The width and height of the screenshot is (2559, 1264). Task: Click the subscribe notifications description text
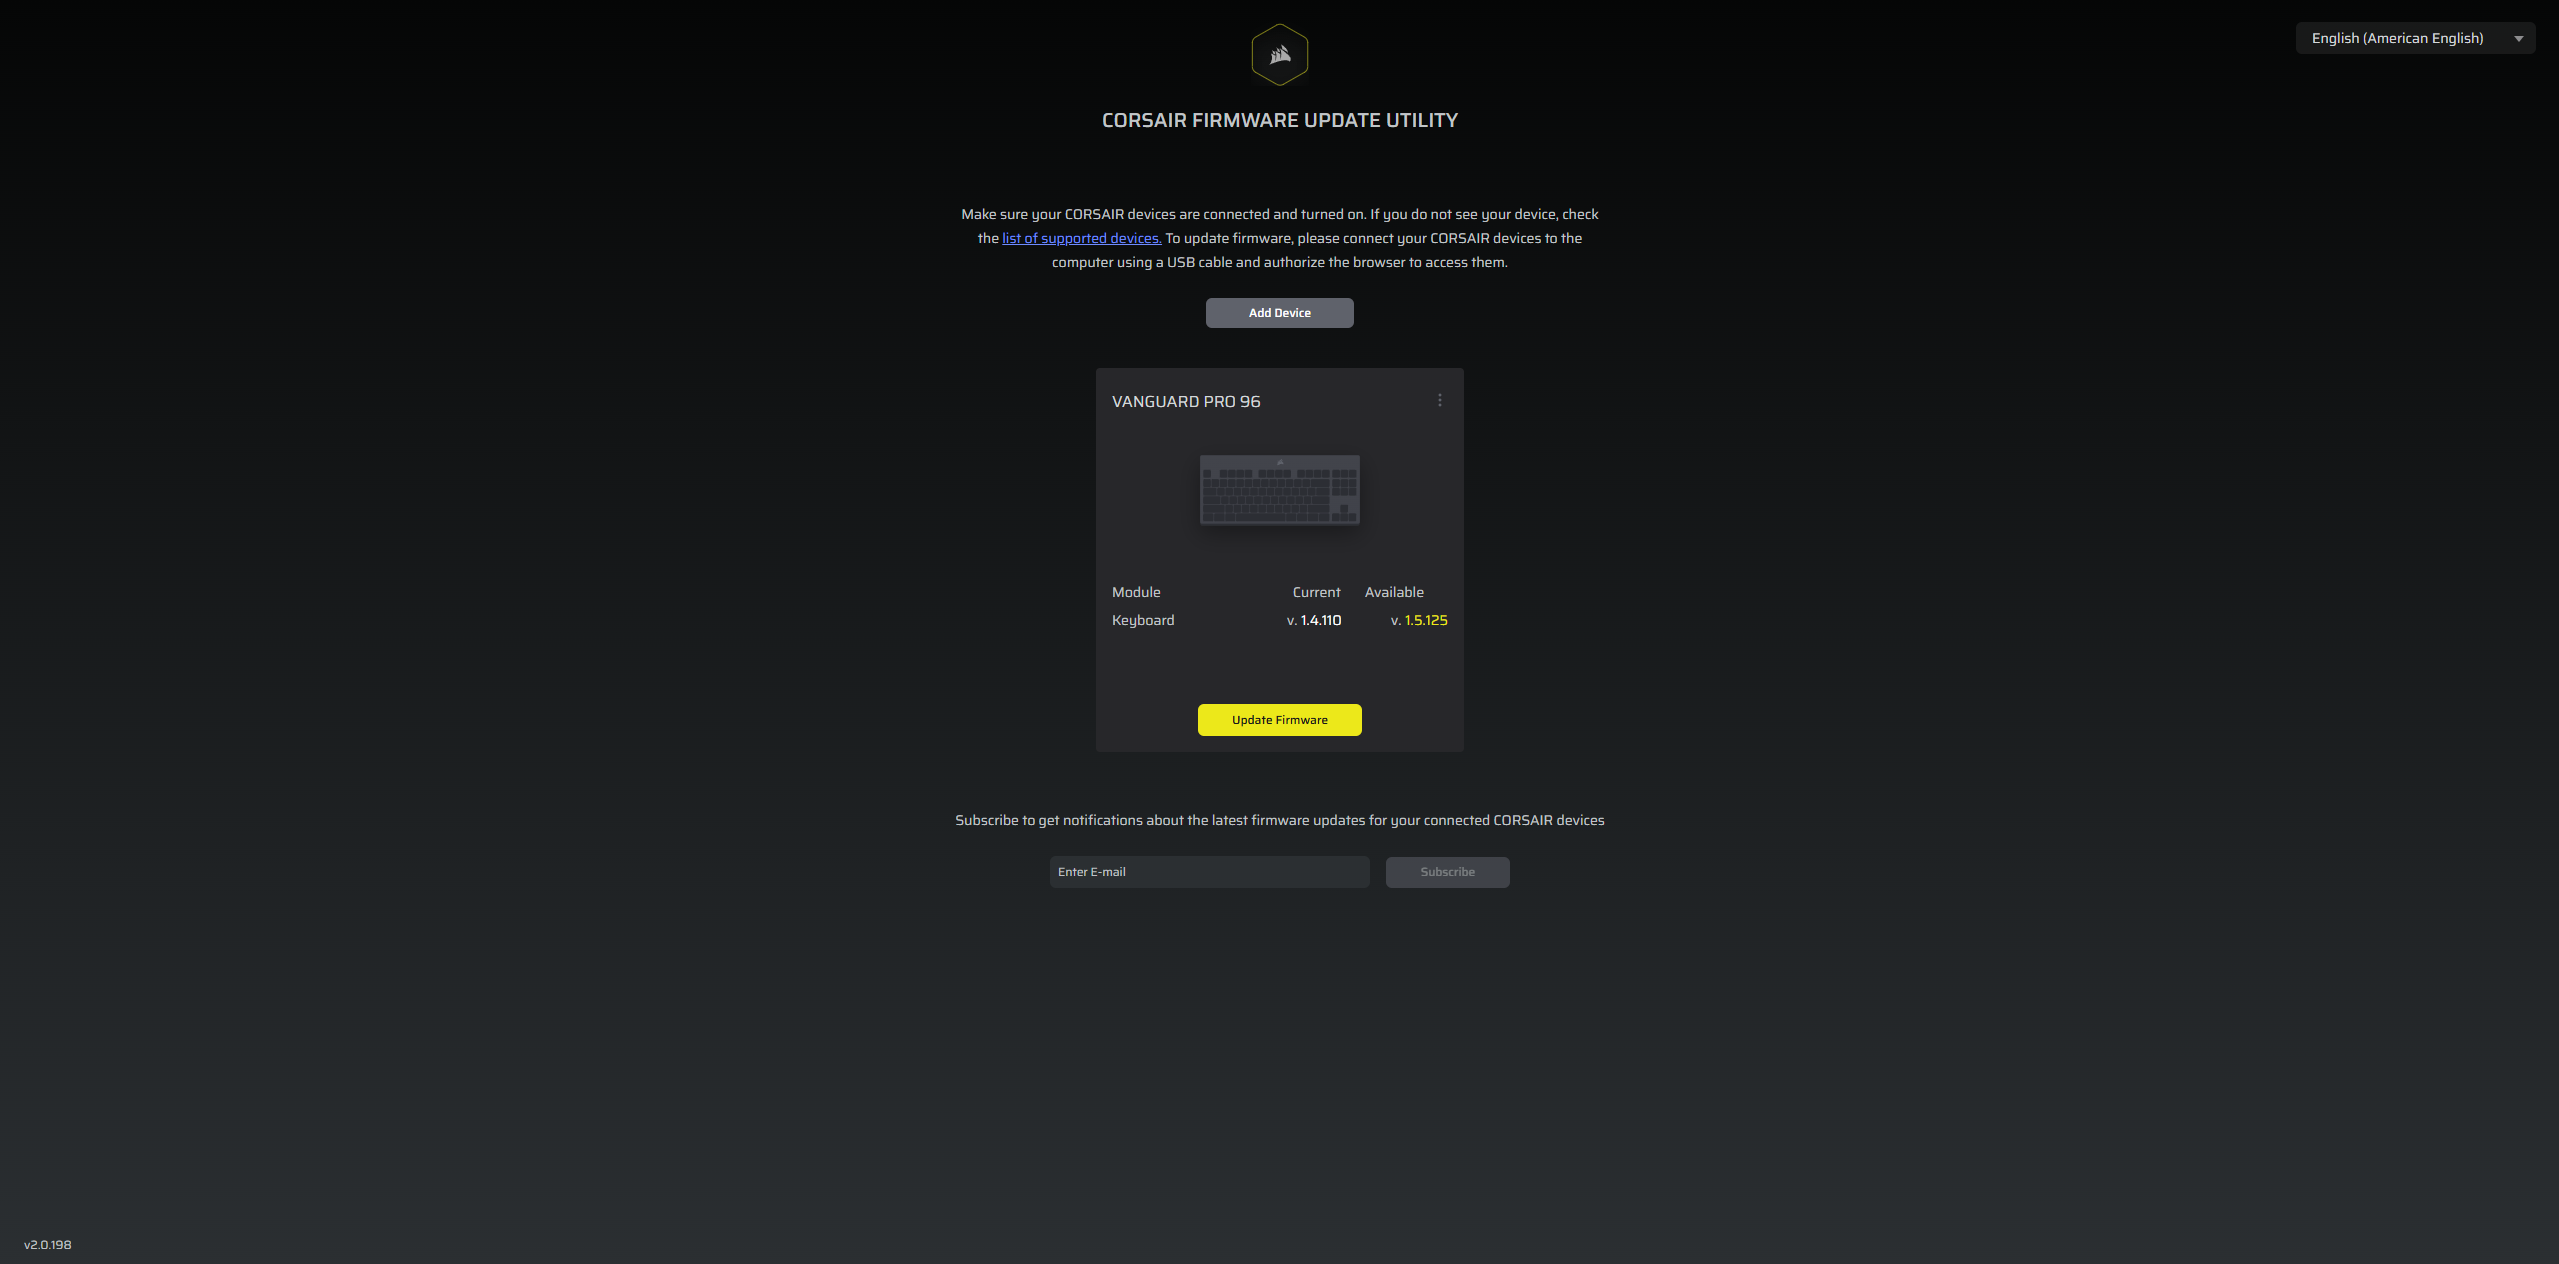click(1279, 820)
